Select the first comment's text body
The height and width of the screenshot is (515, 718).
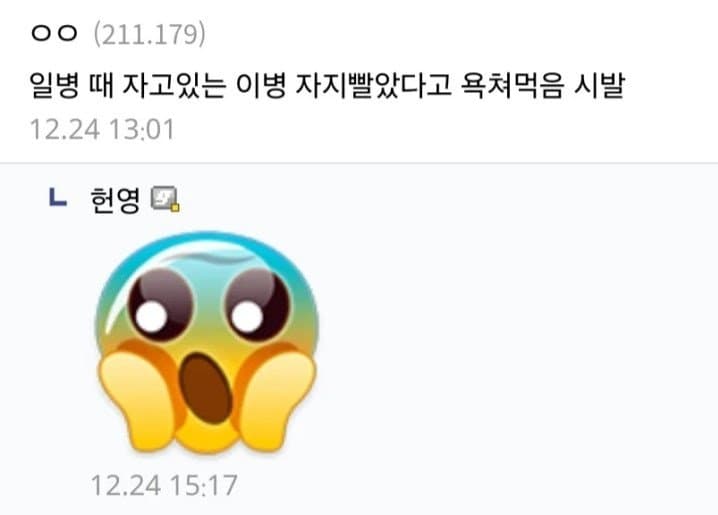pyautogui.click(x=327, y=85)
